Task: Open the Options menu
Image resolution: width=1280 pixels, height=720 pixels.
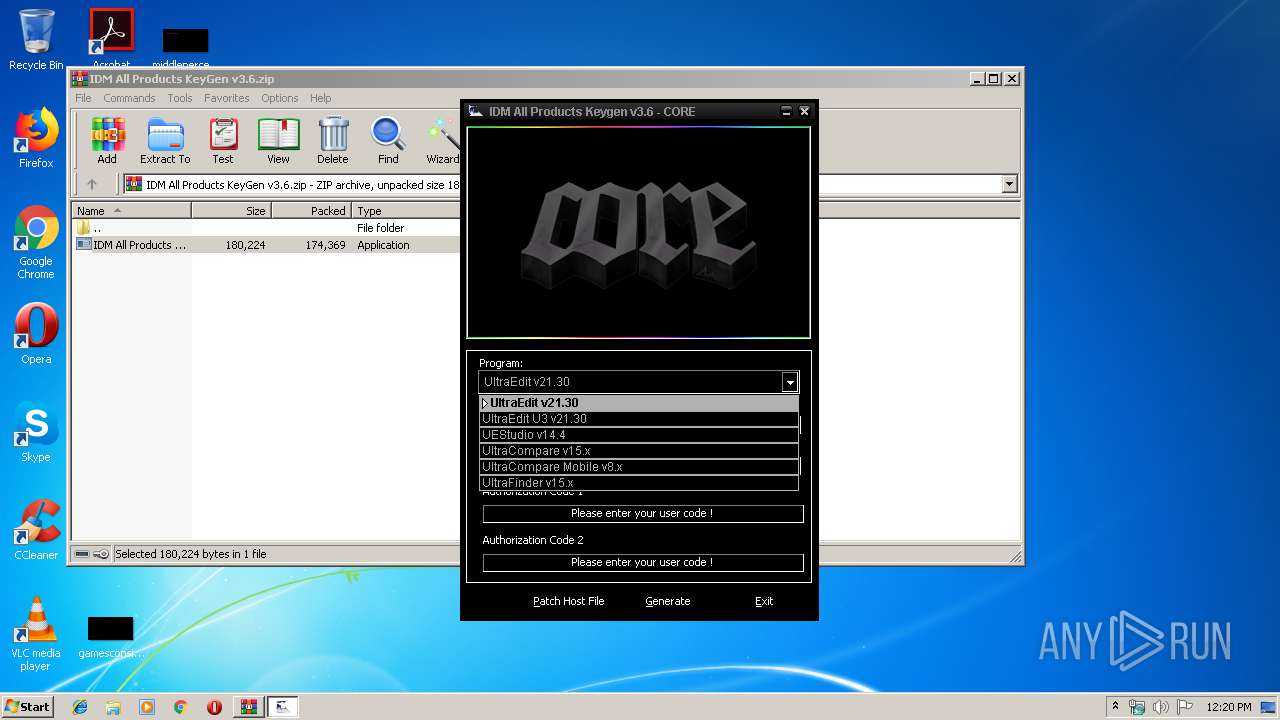Action: pos(280,98)
